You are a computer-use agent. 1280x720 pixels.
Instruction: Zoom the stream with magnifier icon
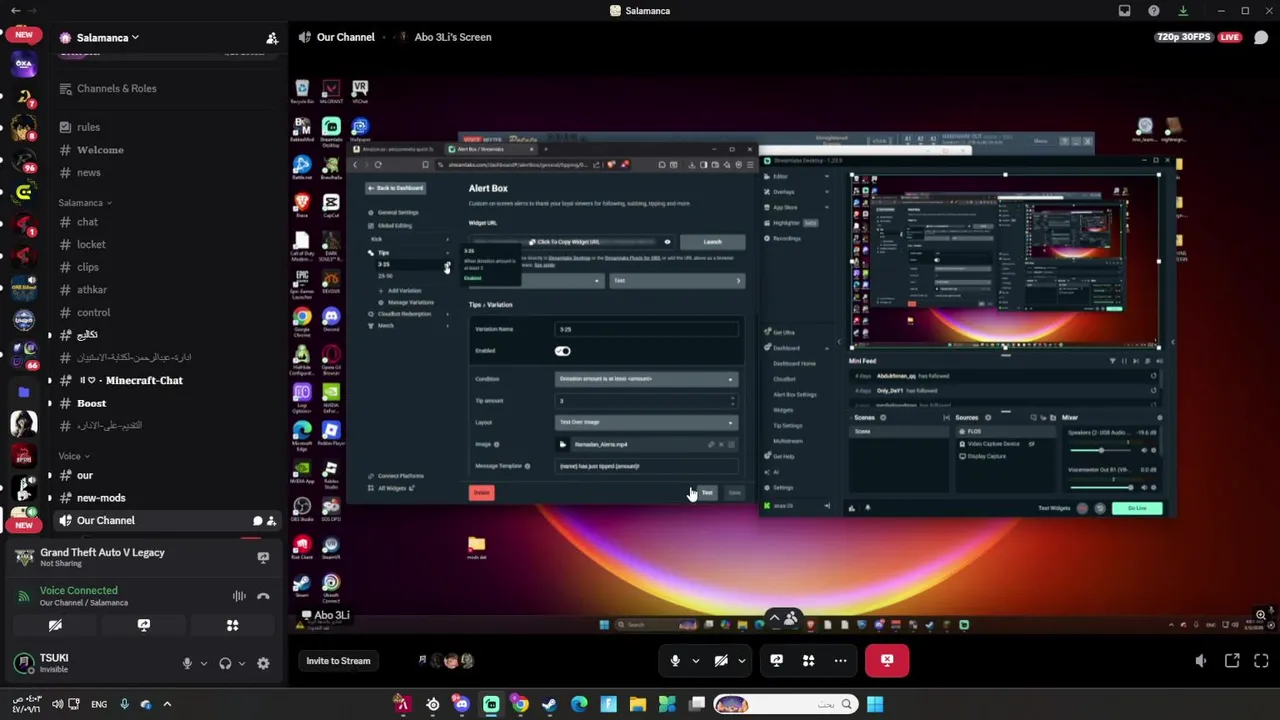pos(1261,615)
